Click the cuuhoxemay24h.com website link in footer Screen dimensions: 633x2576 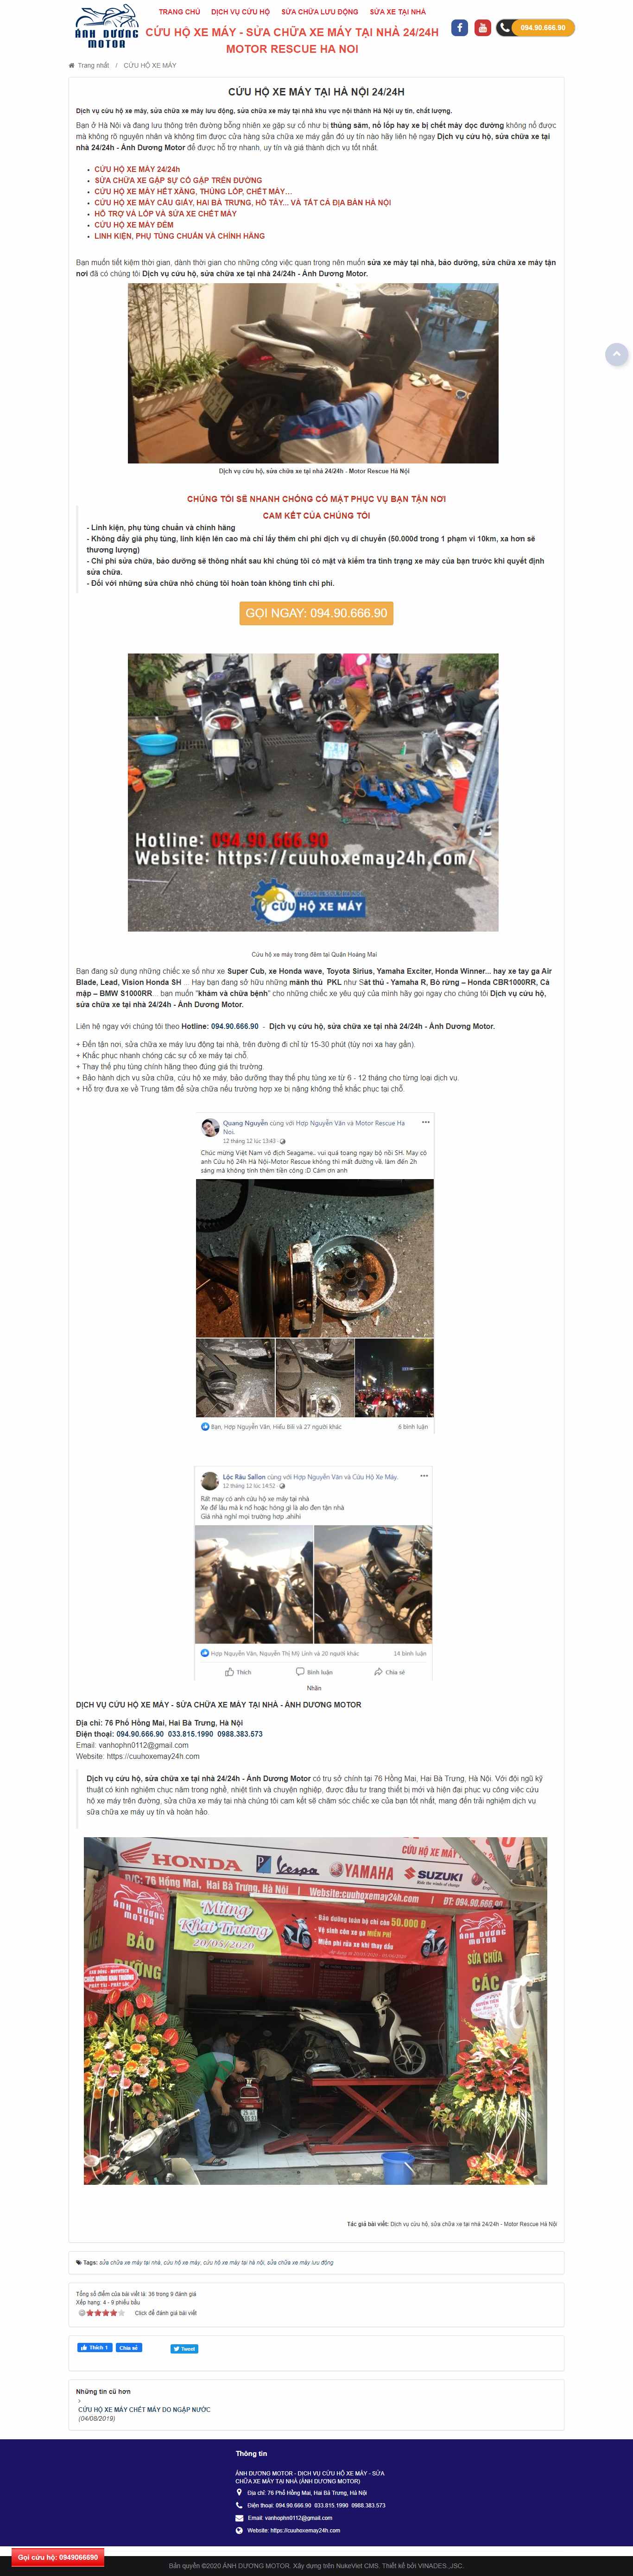[x=306, y=2530]
